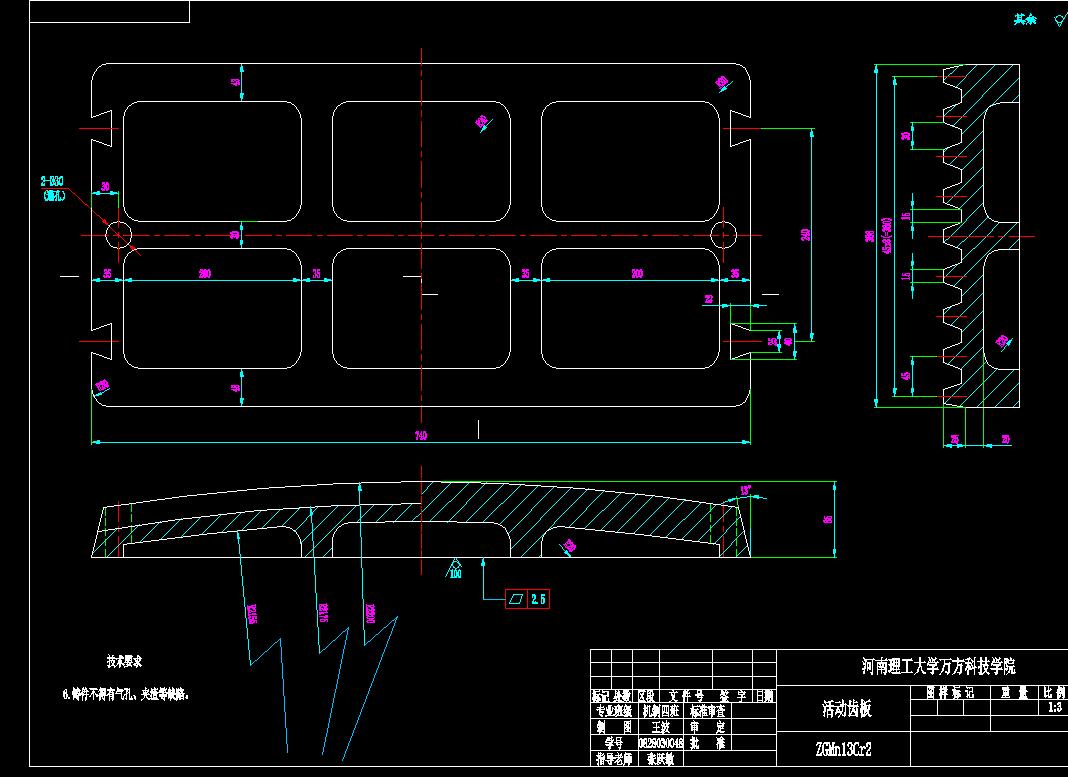Select the scale value 1:3
The image size is (1068, 777).
[x=1055, y=708]
